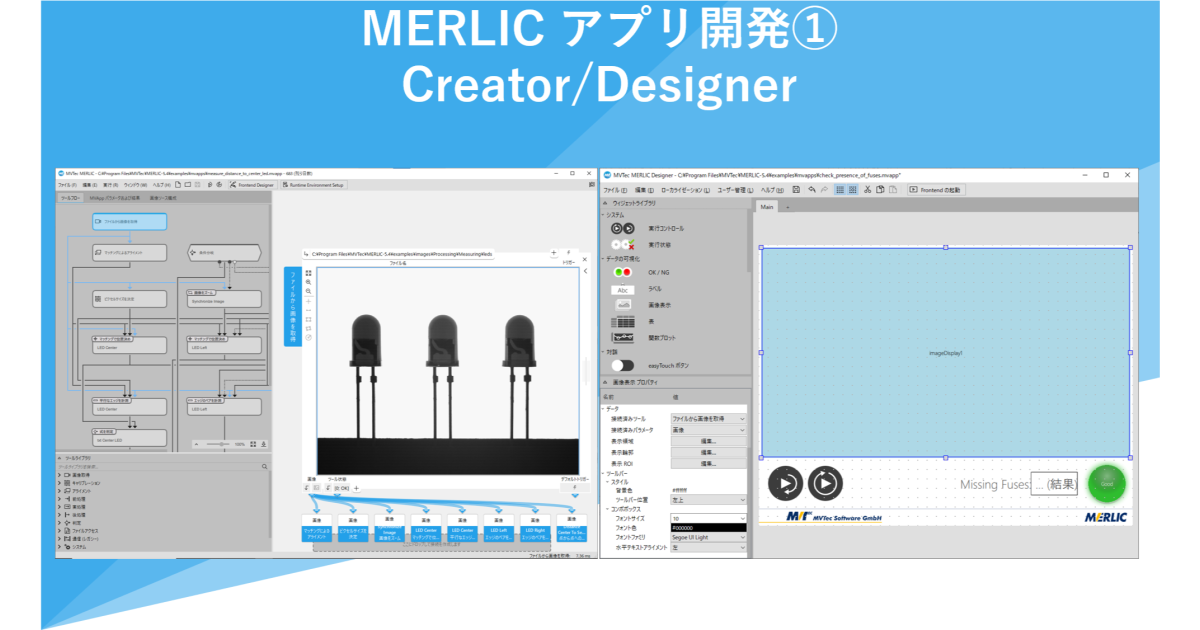Click the tool flow zoom slider

[x=220, y=444]
